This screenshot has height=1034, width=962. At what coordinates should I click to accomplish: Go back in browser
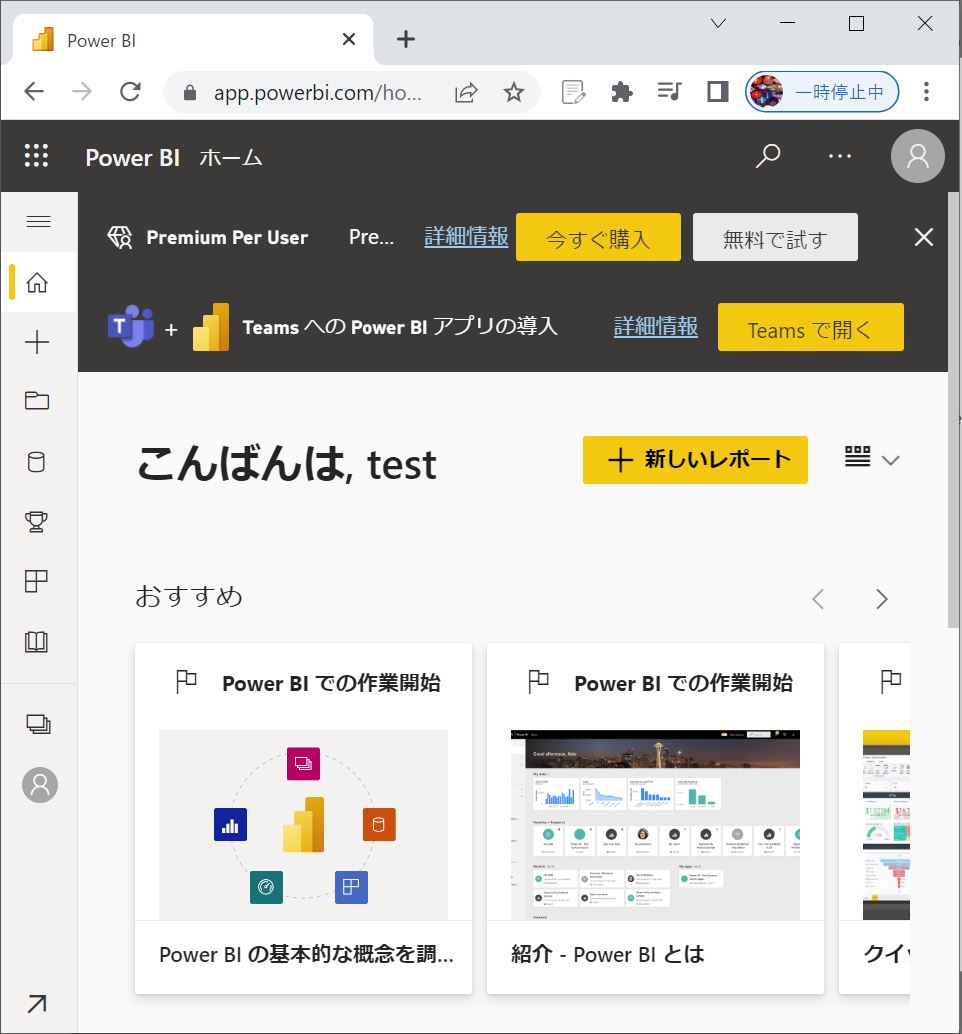point(34,92)
